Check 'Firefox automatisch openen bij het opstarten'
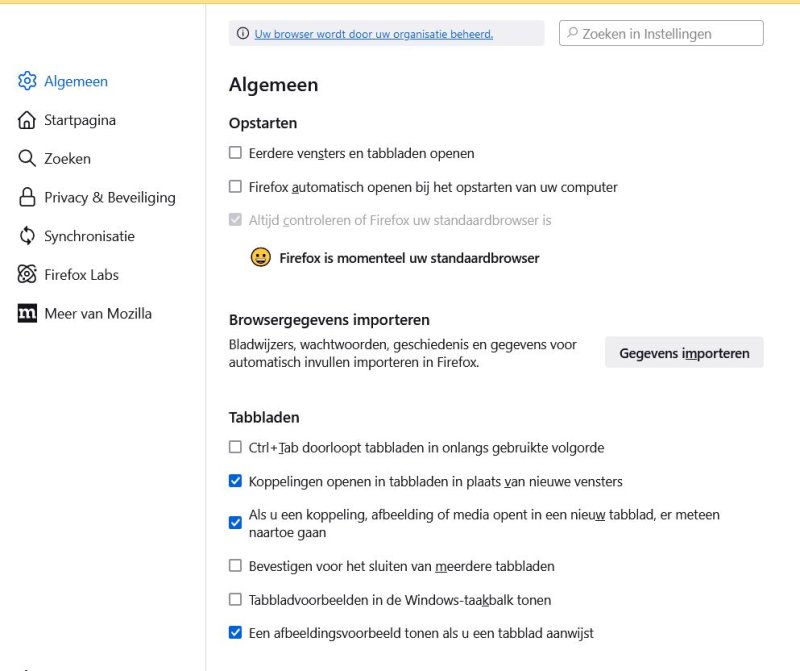Viewport: 800px width, 671px height. coord(235,186)
